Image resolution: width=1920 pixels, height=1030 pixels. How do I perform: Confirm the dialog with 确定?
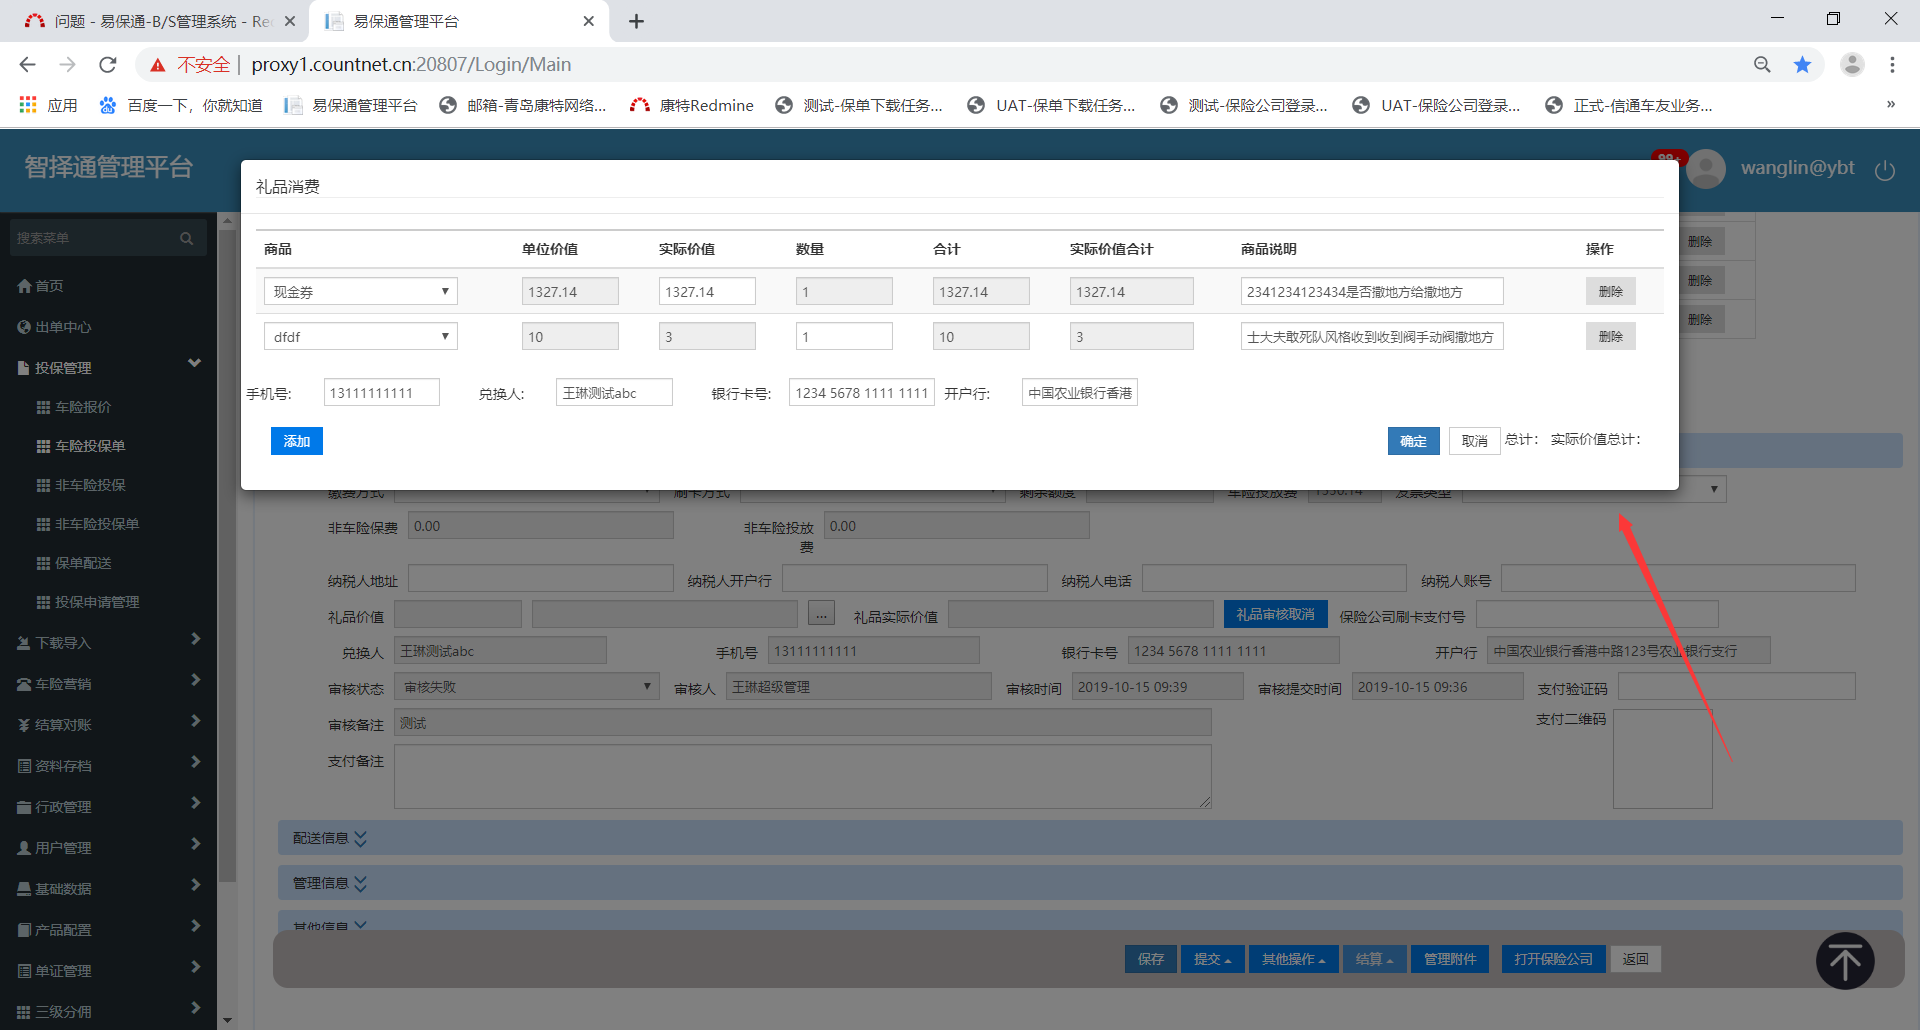click(x=1413, y=441)
